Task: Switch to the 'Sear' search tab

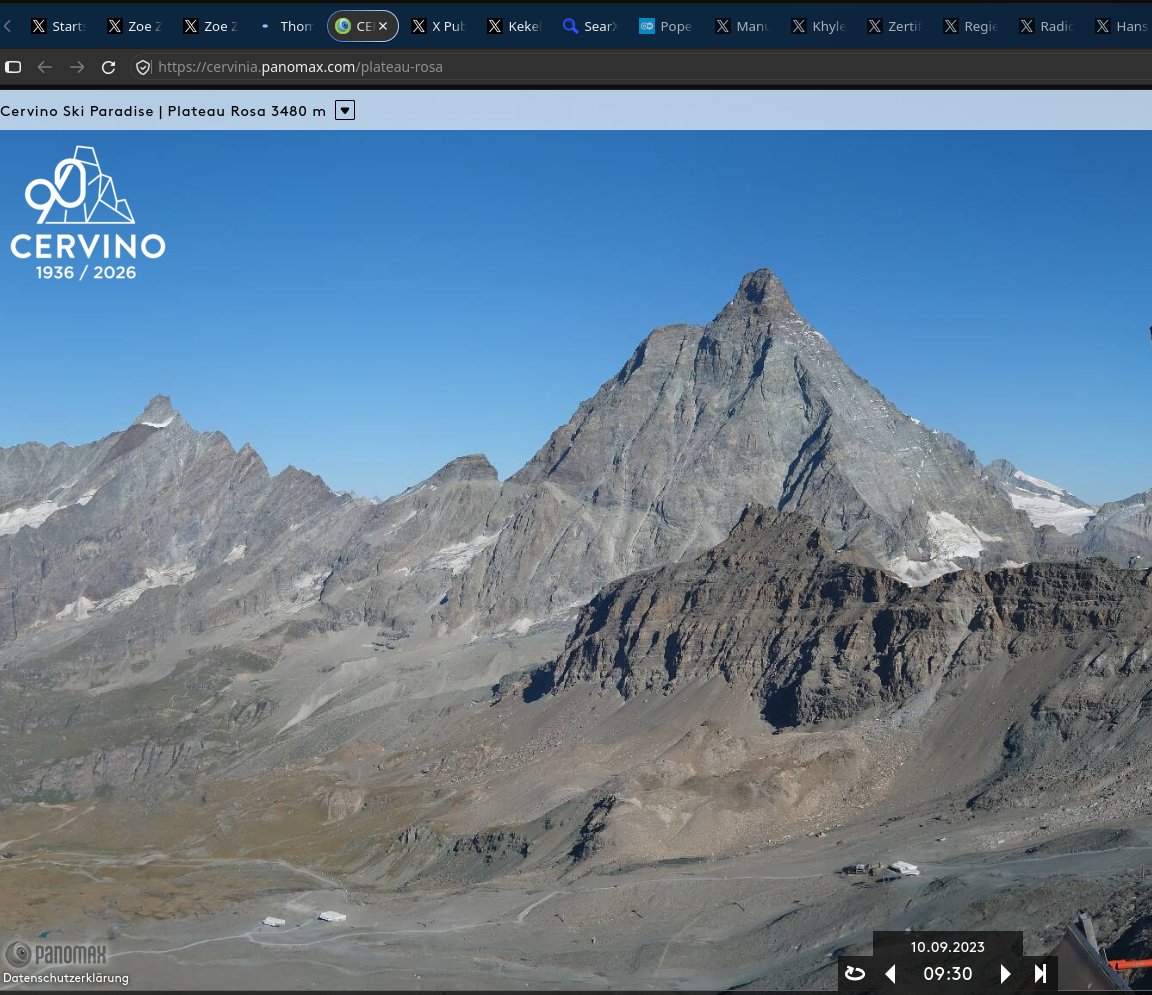Action: pos(591,26)
